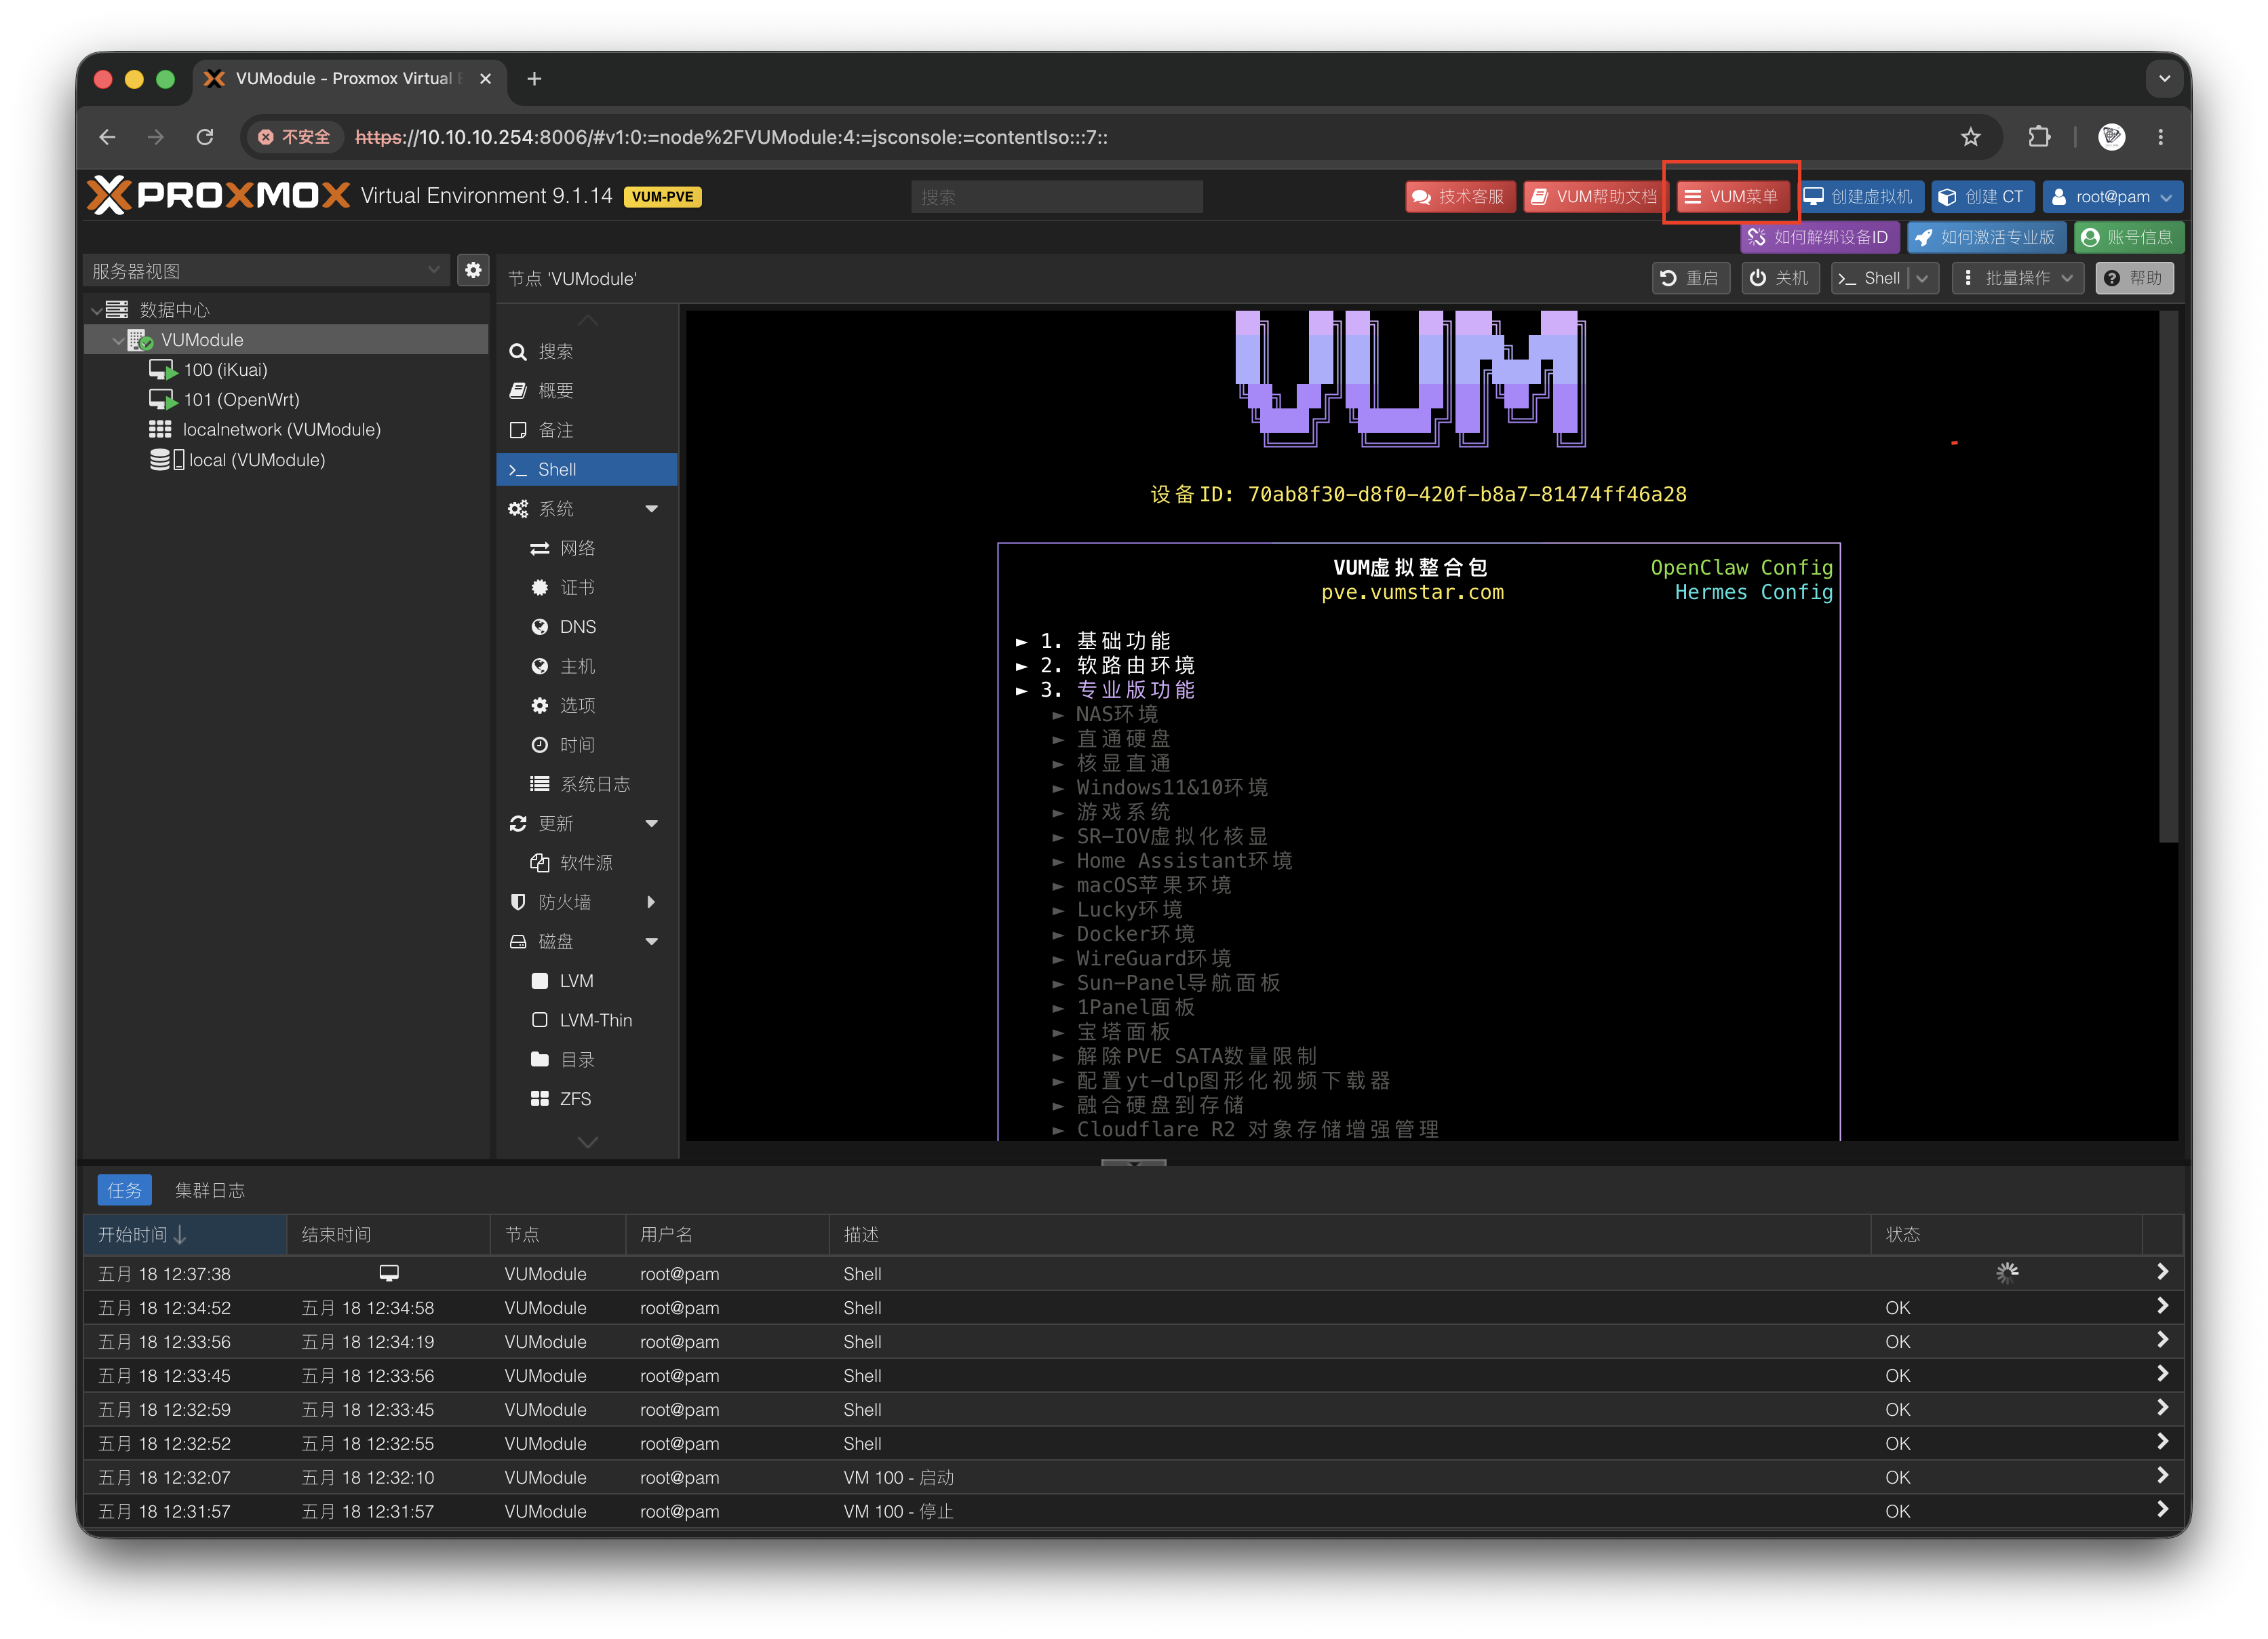
Task: Select the Shell node menu item
Action: (586, 469)
